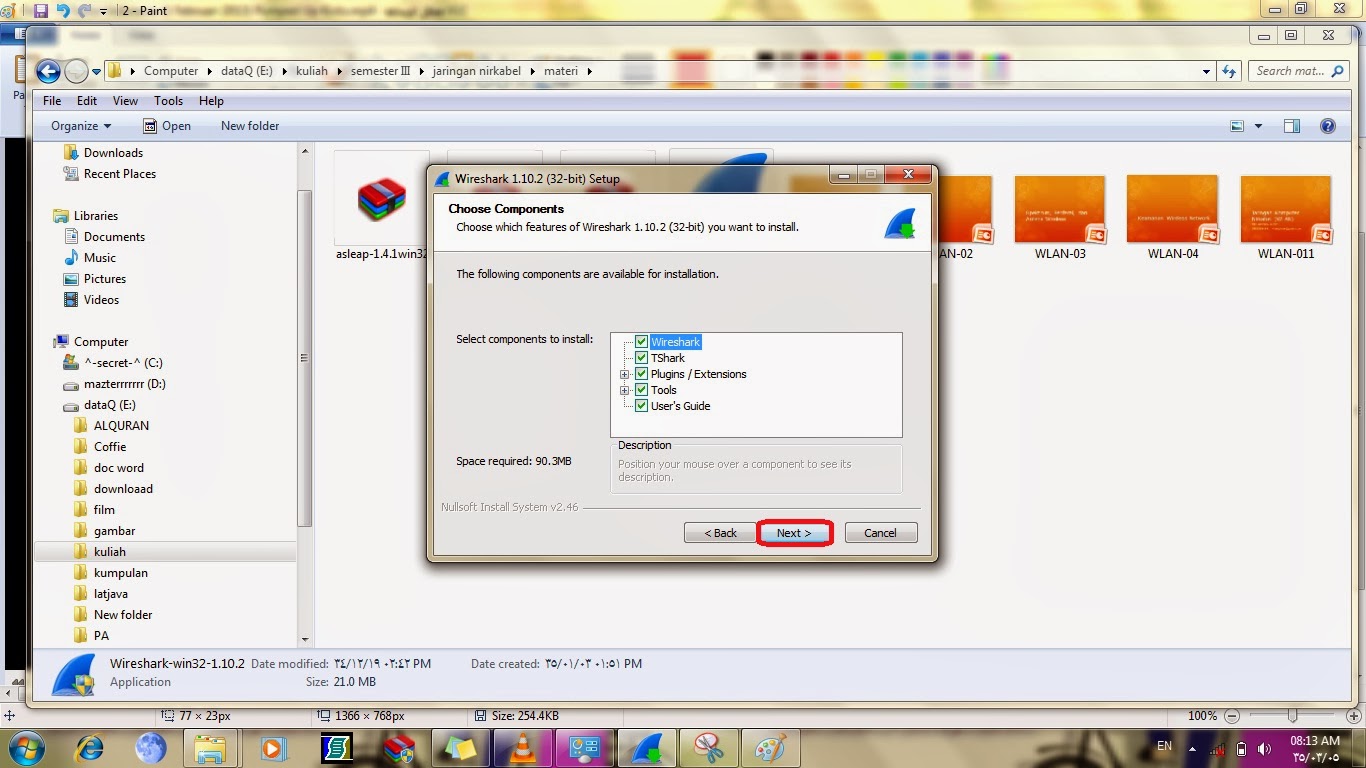The height and width of the screenshot is (768, 1366).
Task: Adjust the Paint zoom slider
Action: point(1292,716)
